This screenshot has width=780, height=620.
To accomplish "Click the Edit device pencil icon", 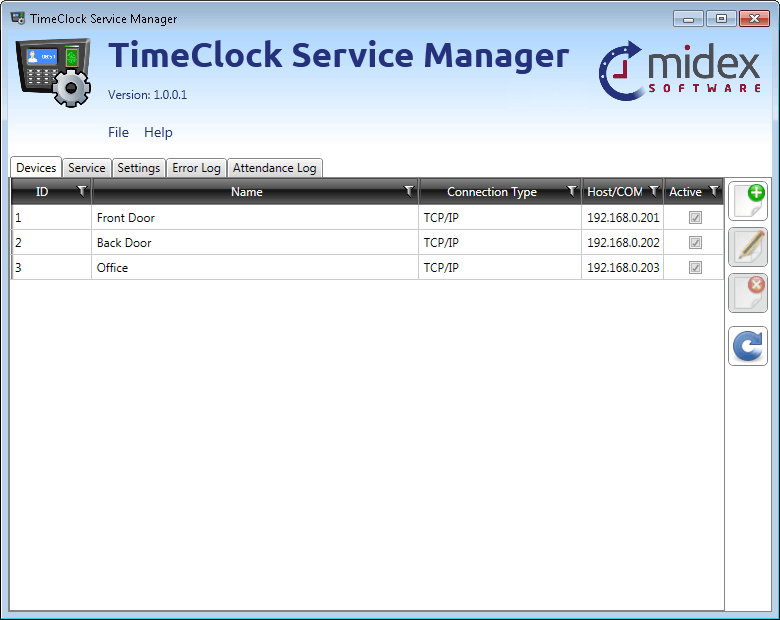I will [x=748, y=247].
